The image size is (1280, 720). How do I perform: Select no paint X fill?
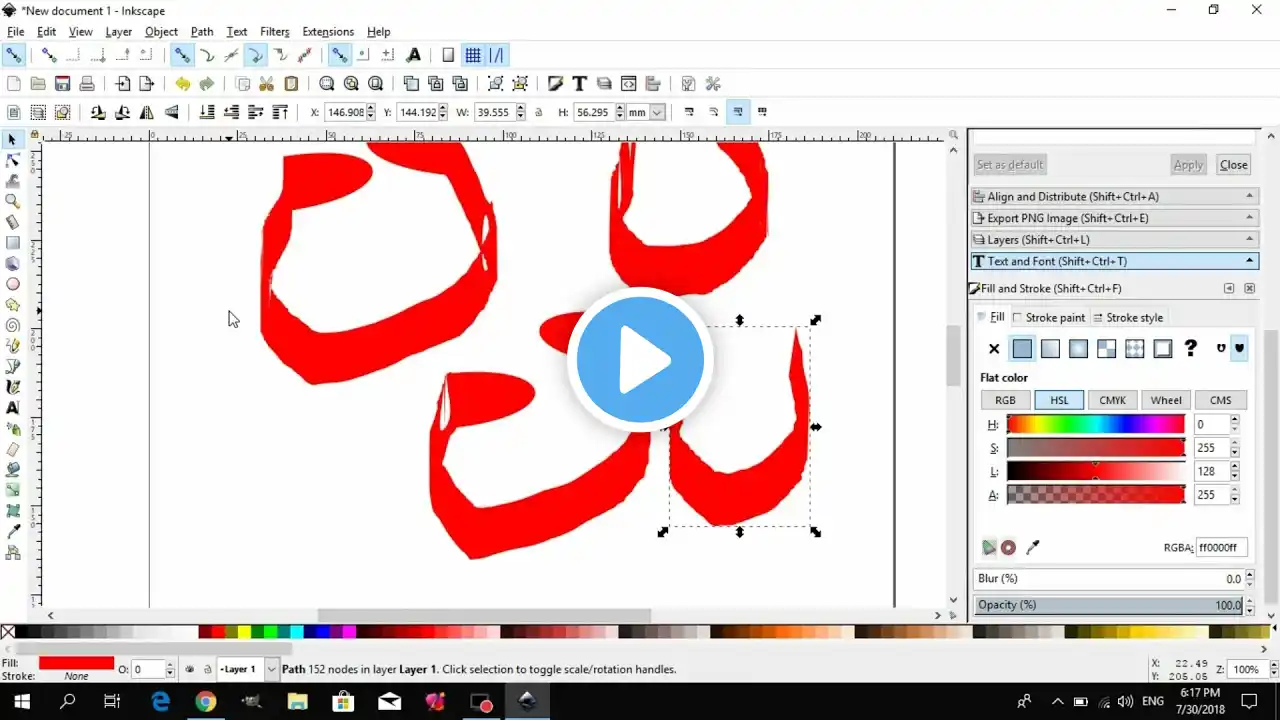click(994, 349)
